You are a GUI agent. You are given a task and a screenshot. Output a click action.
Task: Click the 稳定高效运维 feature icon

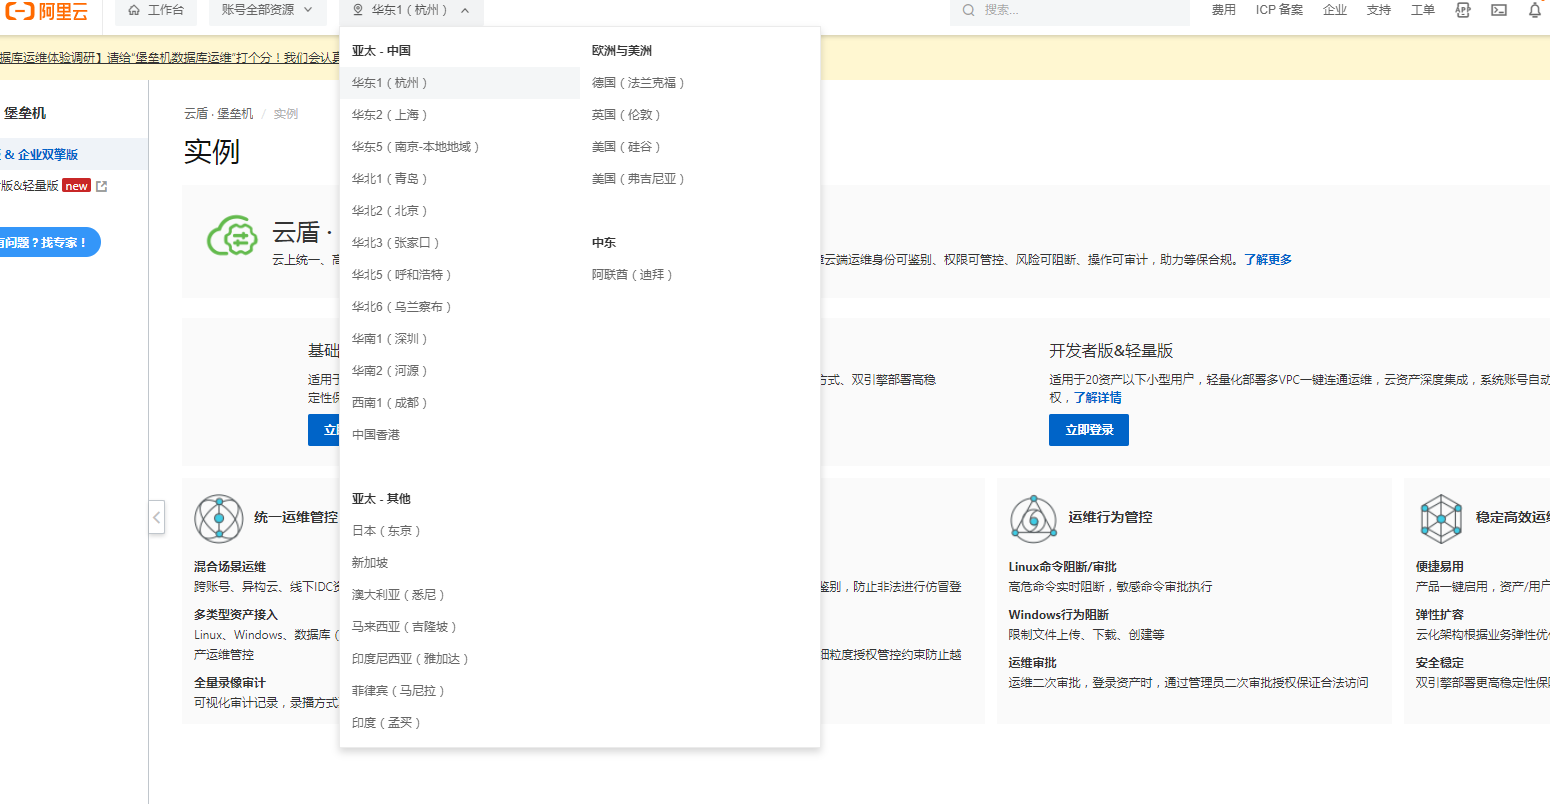[1441, 518]
